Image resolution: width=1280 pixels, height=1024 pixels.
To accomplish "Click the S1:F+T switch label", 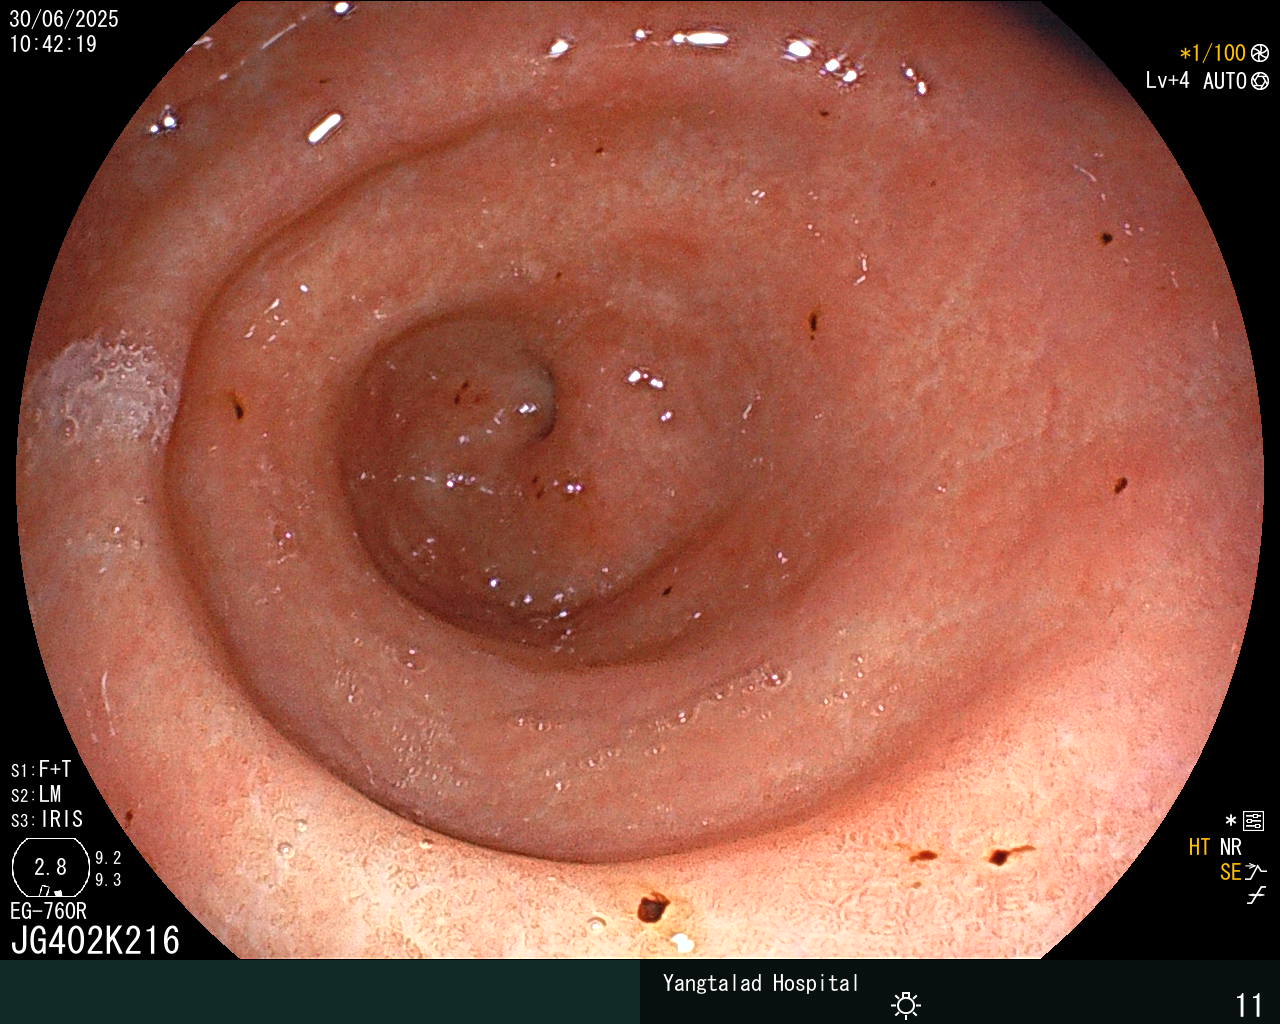I will pyautogui.click(x=41, y=770).
